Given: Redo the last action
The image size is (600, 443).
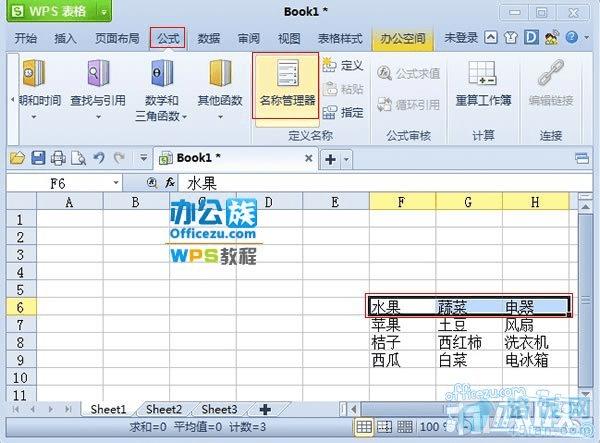Looking at the screenshot, I should [119, 158].
